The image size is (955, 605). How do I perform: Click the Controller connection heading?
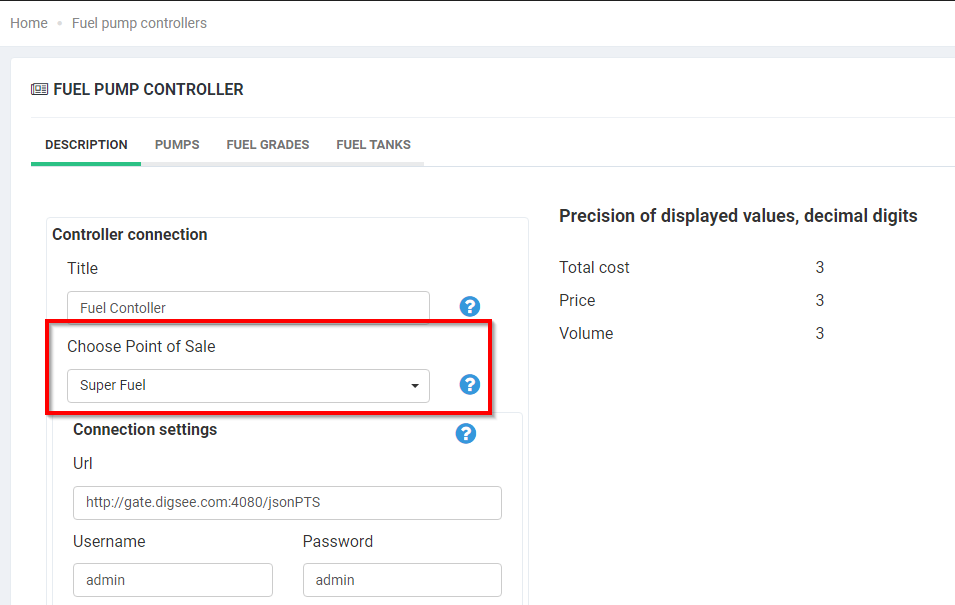coord(130,234)
